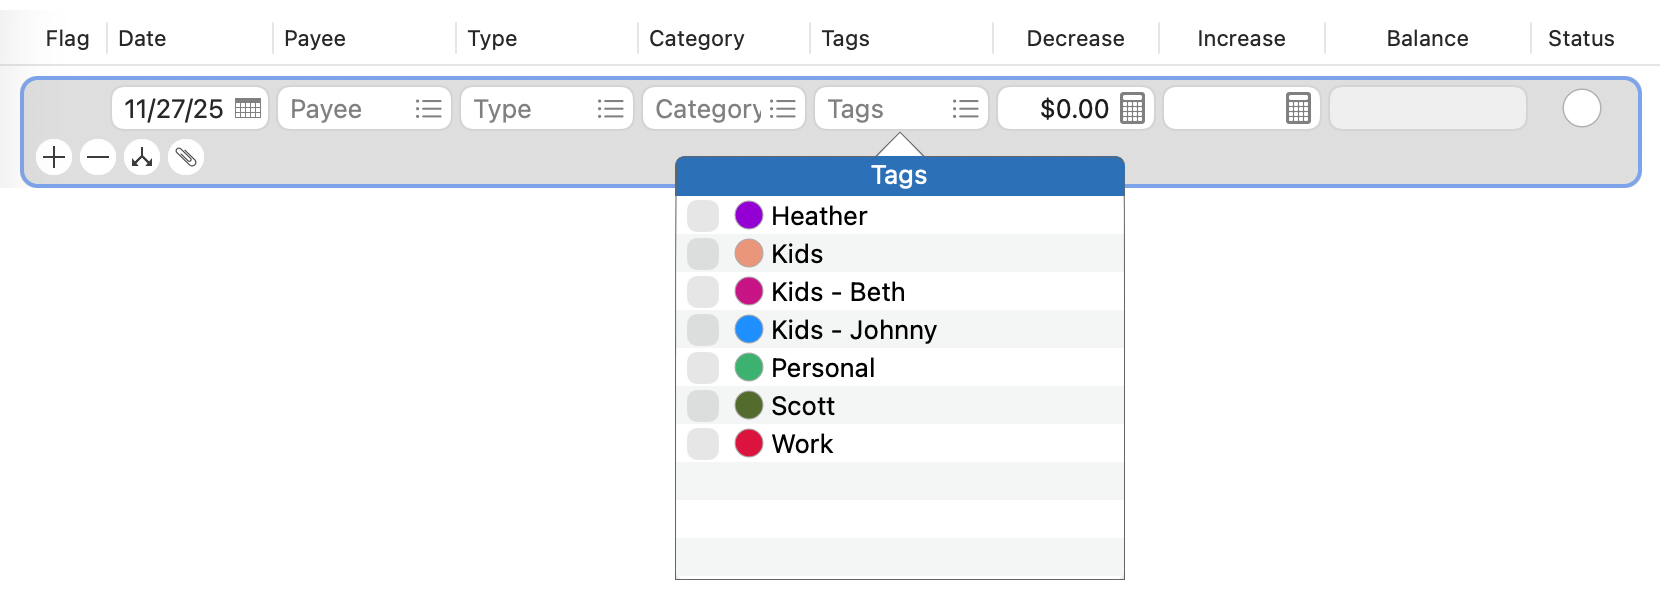The image size is (1660, 600).
Task: Click the minus icon to remove a transaction
Action: coord(98,157)
